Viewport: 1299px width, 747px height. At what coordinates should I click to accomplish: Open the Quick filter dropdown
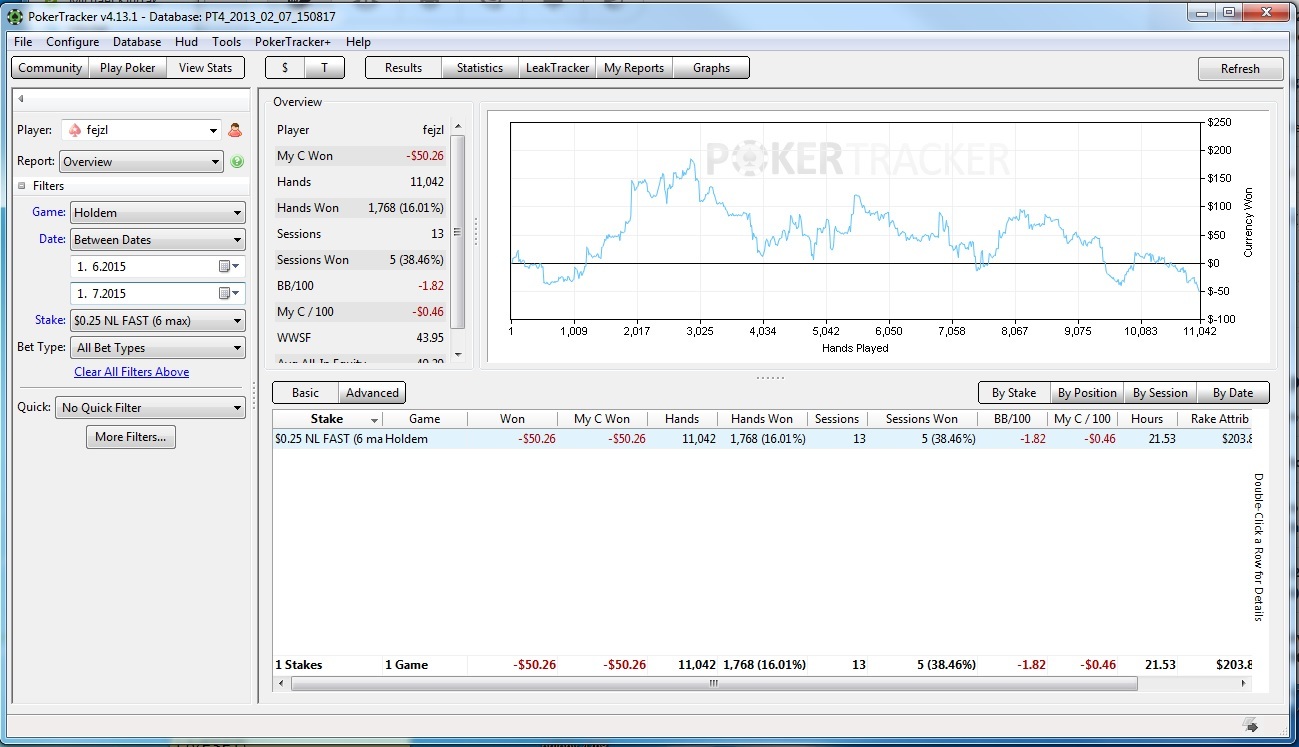pyautogui.click(x=150, y=408)
